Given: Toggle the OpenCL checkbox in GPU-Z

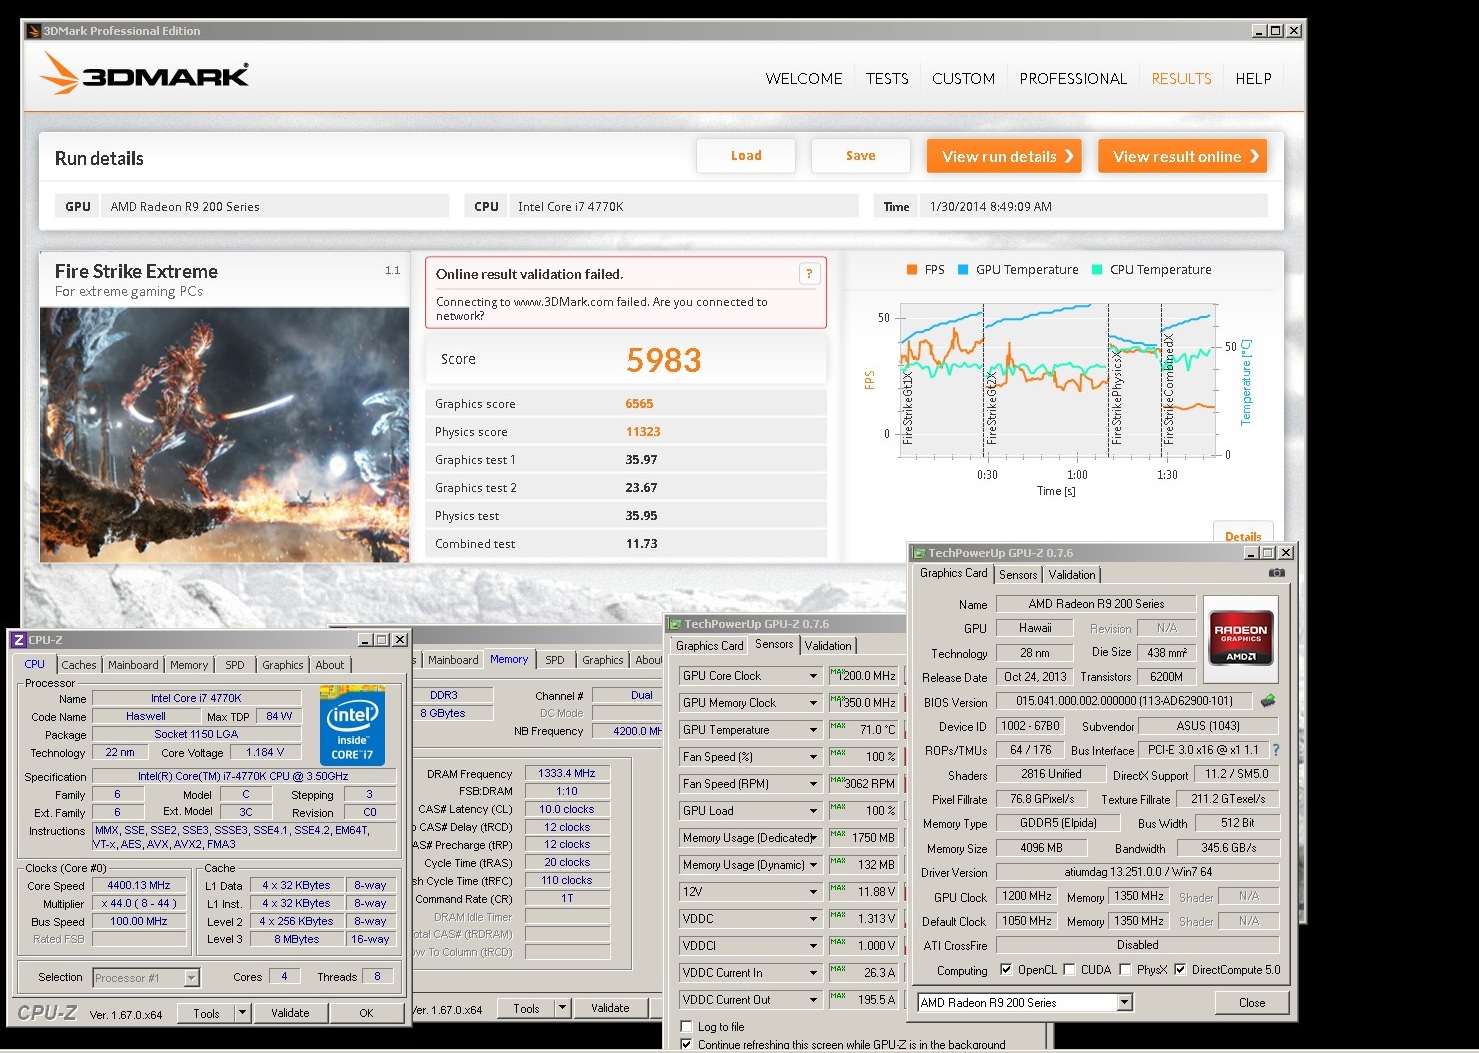Looking at the screenshot, I should [1006, 969].
